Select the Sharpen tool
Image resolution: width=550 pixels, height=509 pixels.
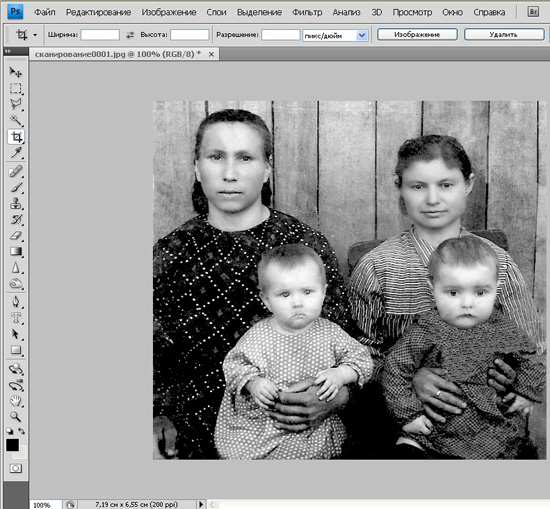[x=15, y=268]
